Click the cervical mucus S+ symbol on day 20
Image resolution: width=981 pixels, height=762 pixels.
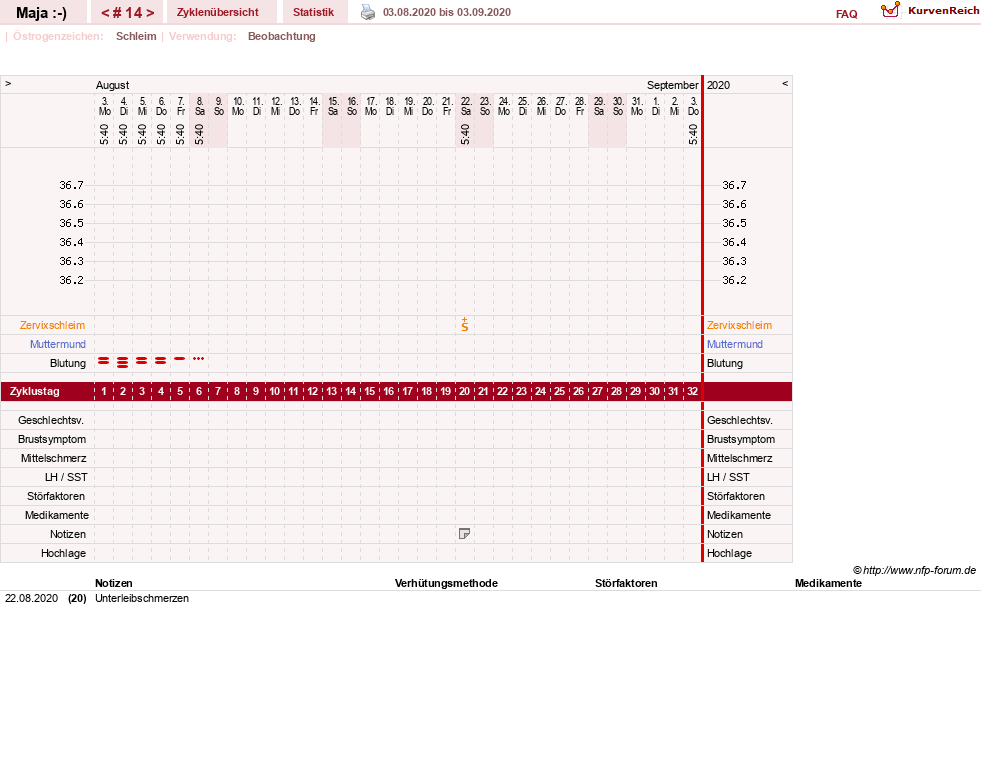[465, 324]
